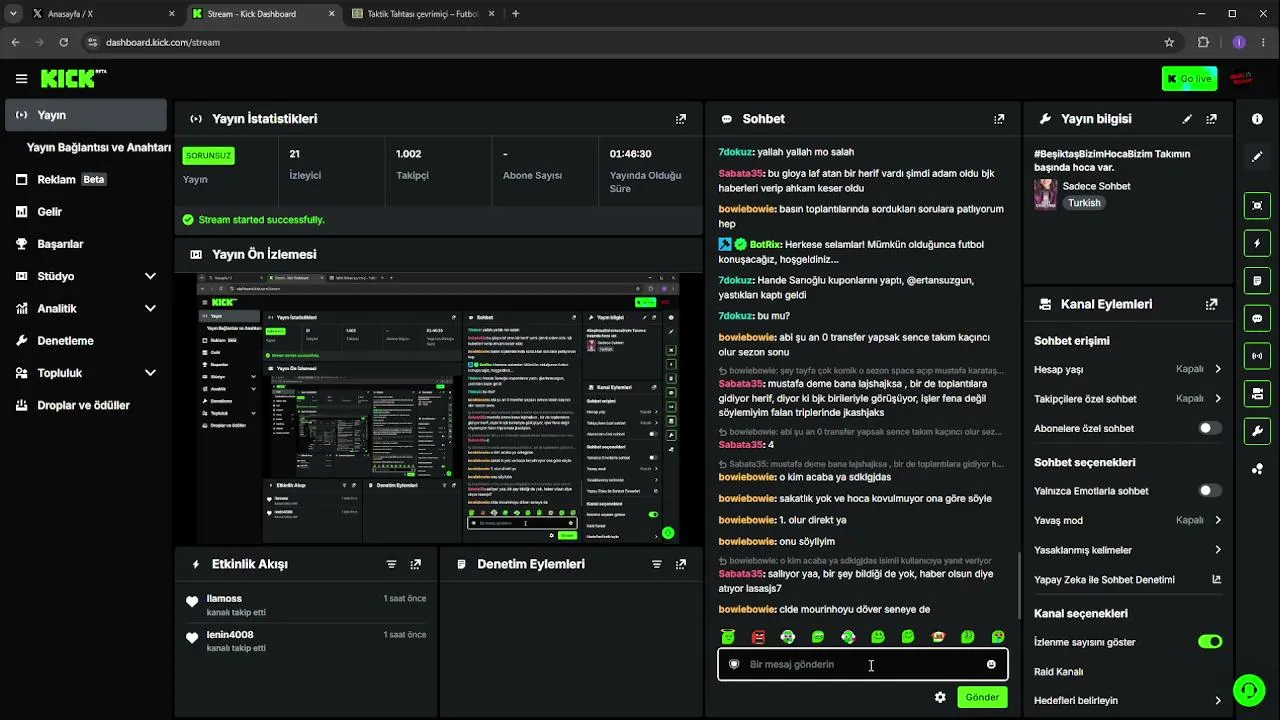Click the stream preview thumbnail
Screen dimensions: 1280x720
pos(438,409)
